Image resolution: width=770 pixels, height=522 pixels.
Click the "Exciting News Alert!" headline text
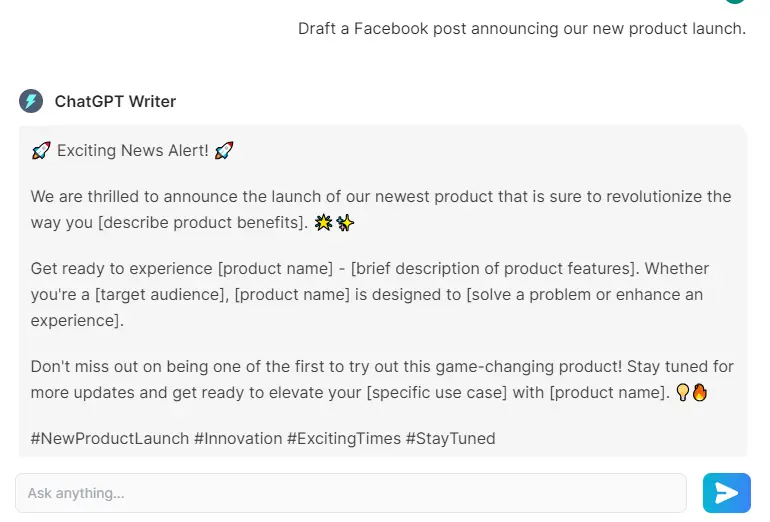pyautogui.click(x=132, y=151)
